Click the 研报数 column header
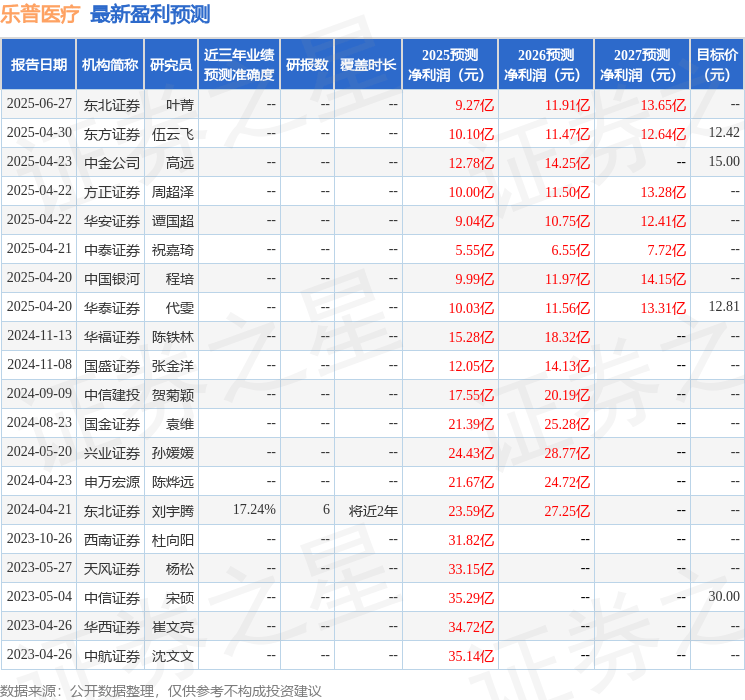 pyautogui.click(x=307, y=65)
